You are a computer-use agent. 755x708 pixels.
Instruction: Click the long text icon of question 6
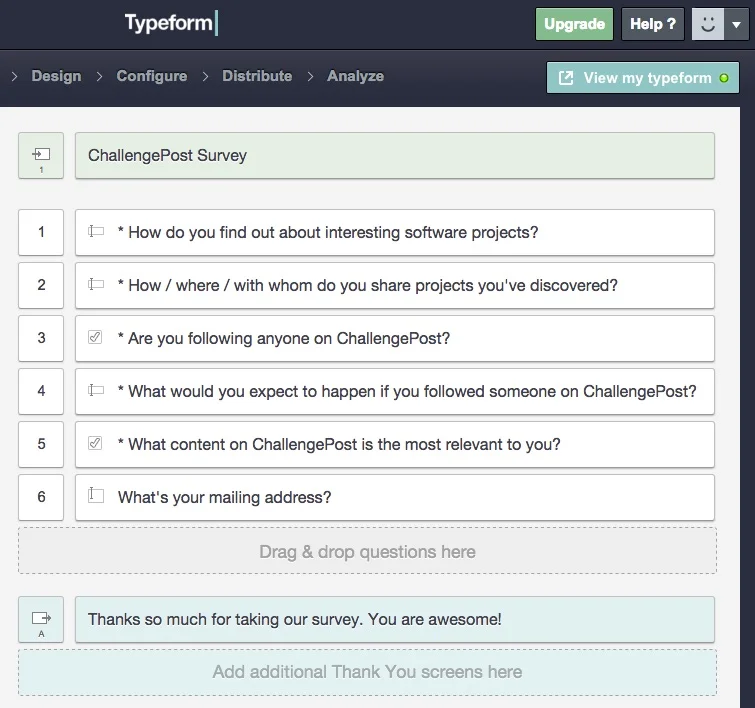(x=96, y=495)
